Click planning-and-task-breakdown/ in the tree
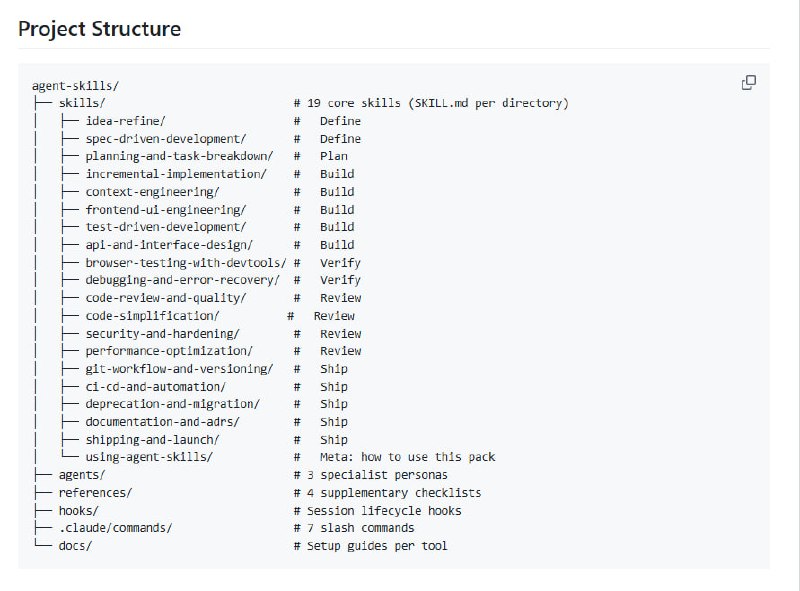Image resolution: width=800 pixels, height=591 pixels. click(178, 156)
